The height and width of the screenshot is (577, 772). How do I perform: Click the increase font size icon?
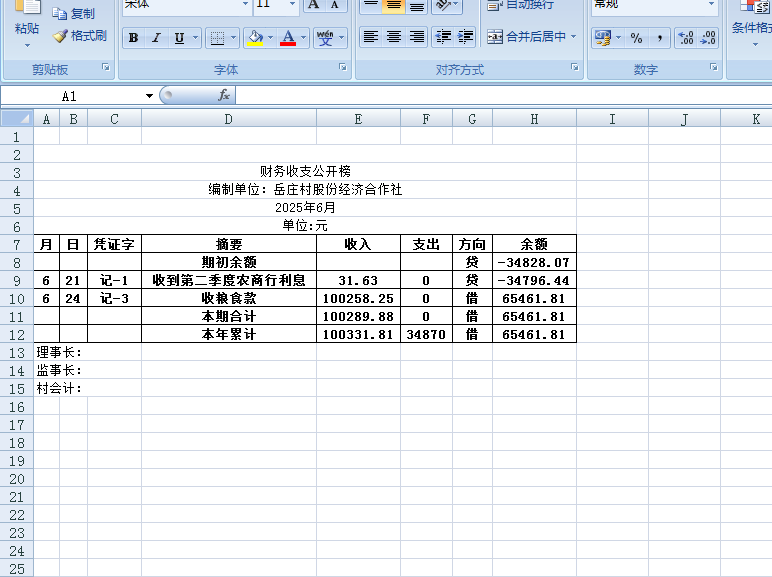[x=313, y=5]
